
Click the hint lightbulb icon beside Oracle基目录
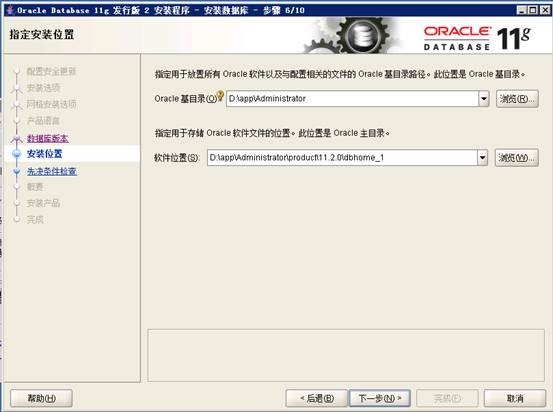[x=220, y=96]
